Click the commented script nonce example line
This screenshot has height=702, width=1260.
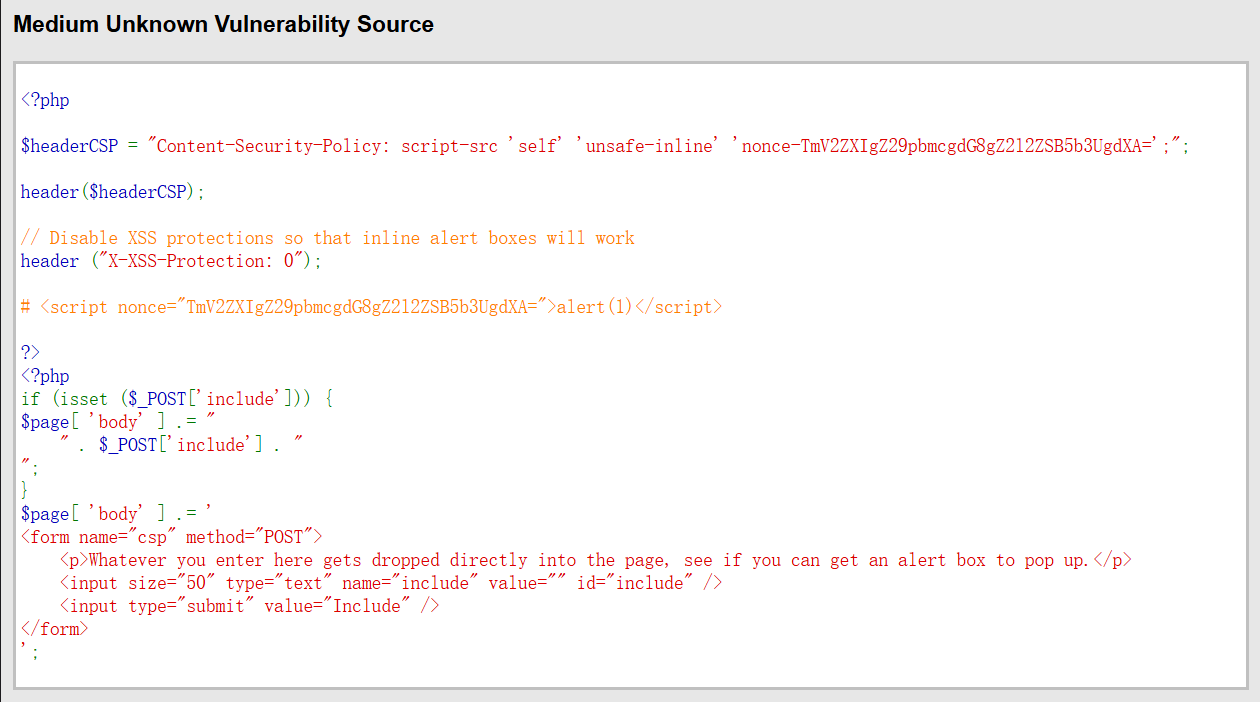click(x=371, y=307)
